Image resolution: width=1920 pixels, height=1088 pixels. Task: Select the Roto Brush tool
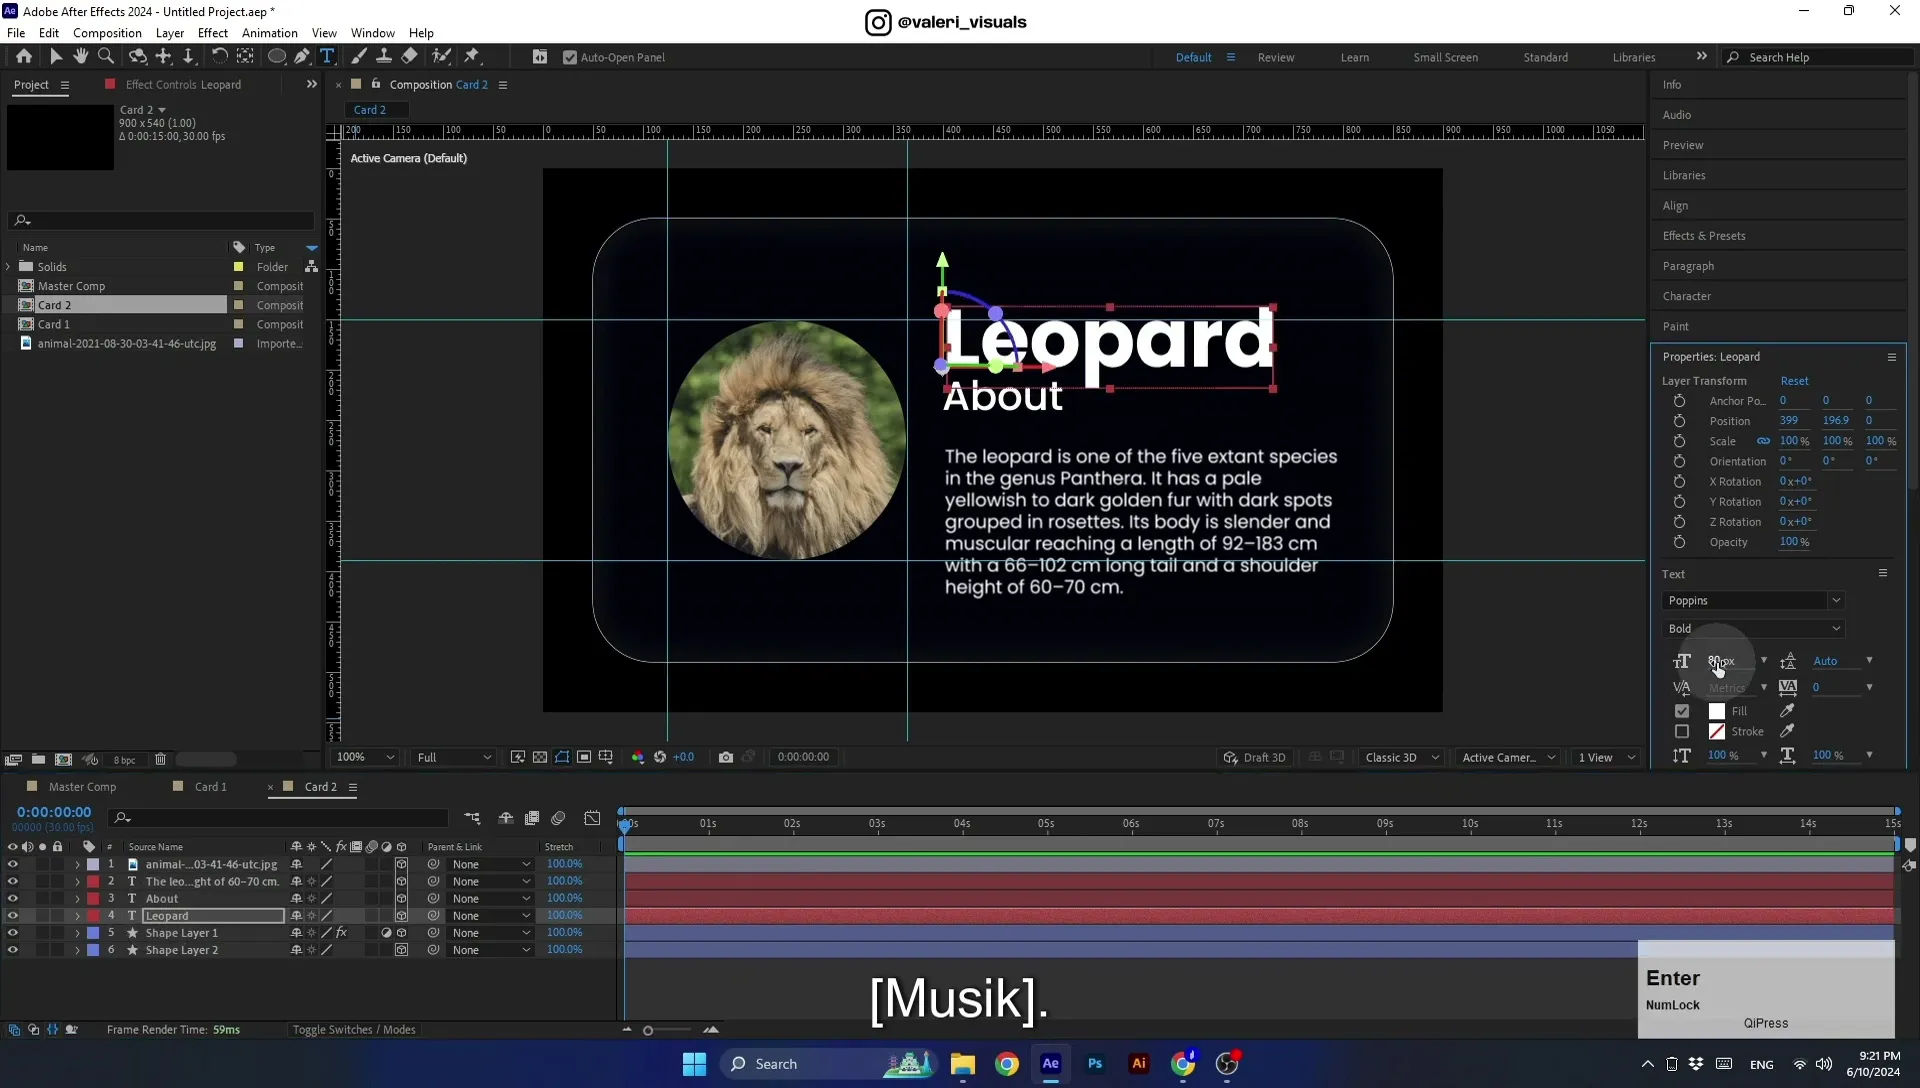pos(441,57)
